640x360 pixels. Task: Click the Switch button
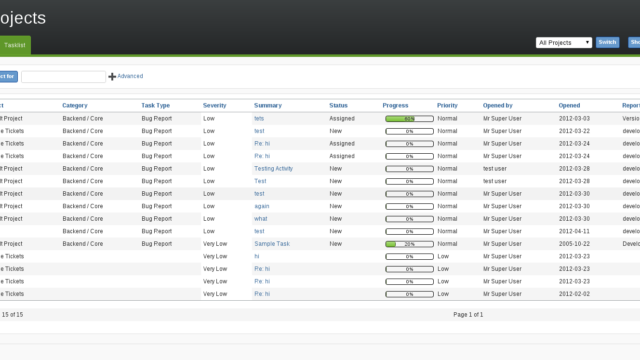607,42
